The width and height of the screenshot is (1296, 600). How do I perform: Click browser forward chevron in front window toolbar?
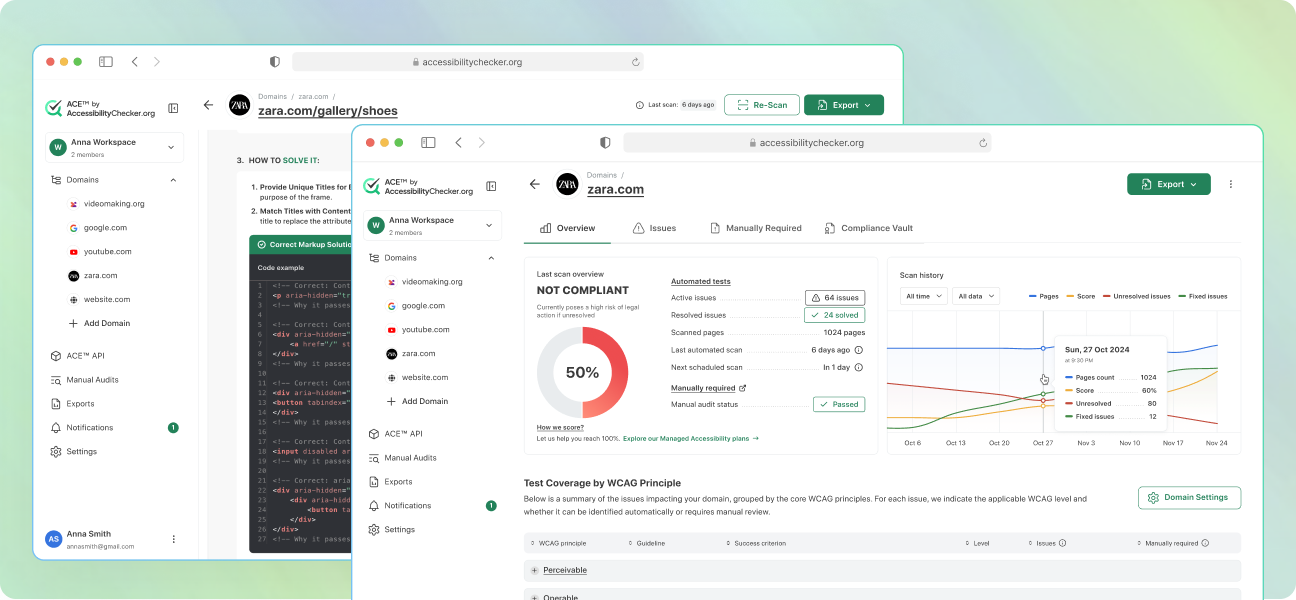coord(481,143)
